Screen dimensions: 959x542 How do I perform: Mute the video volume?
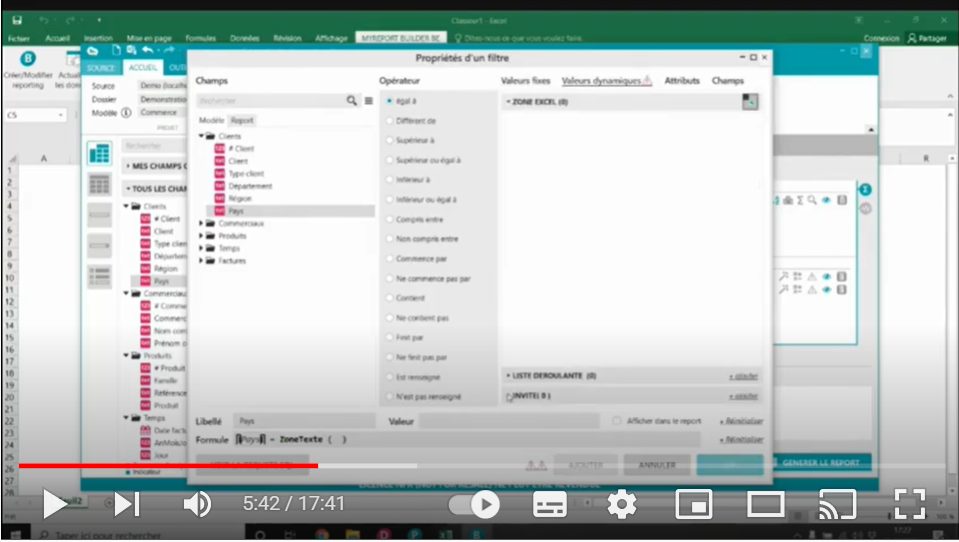click(x=197, y=504)
